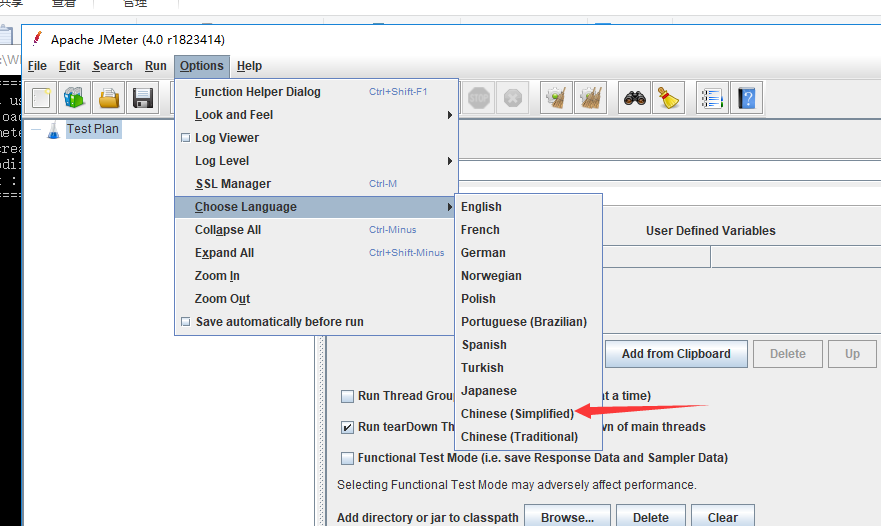Image resolution: width=881 pixels, height=526 pixels.
Task: Close the Options menu
Action: pos(202,66)
